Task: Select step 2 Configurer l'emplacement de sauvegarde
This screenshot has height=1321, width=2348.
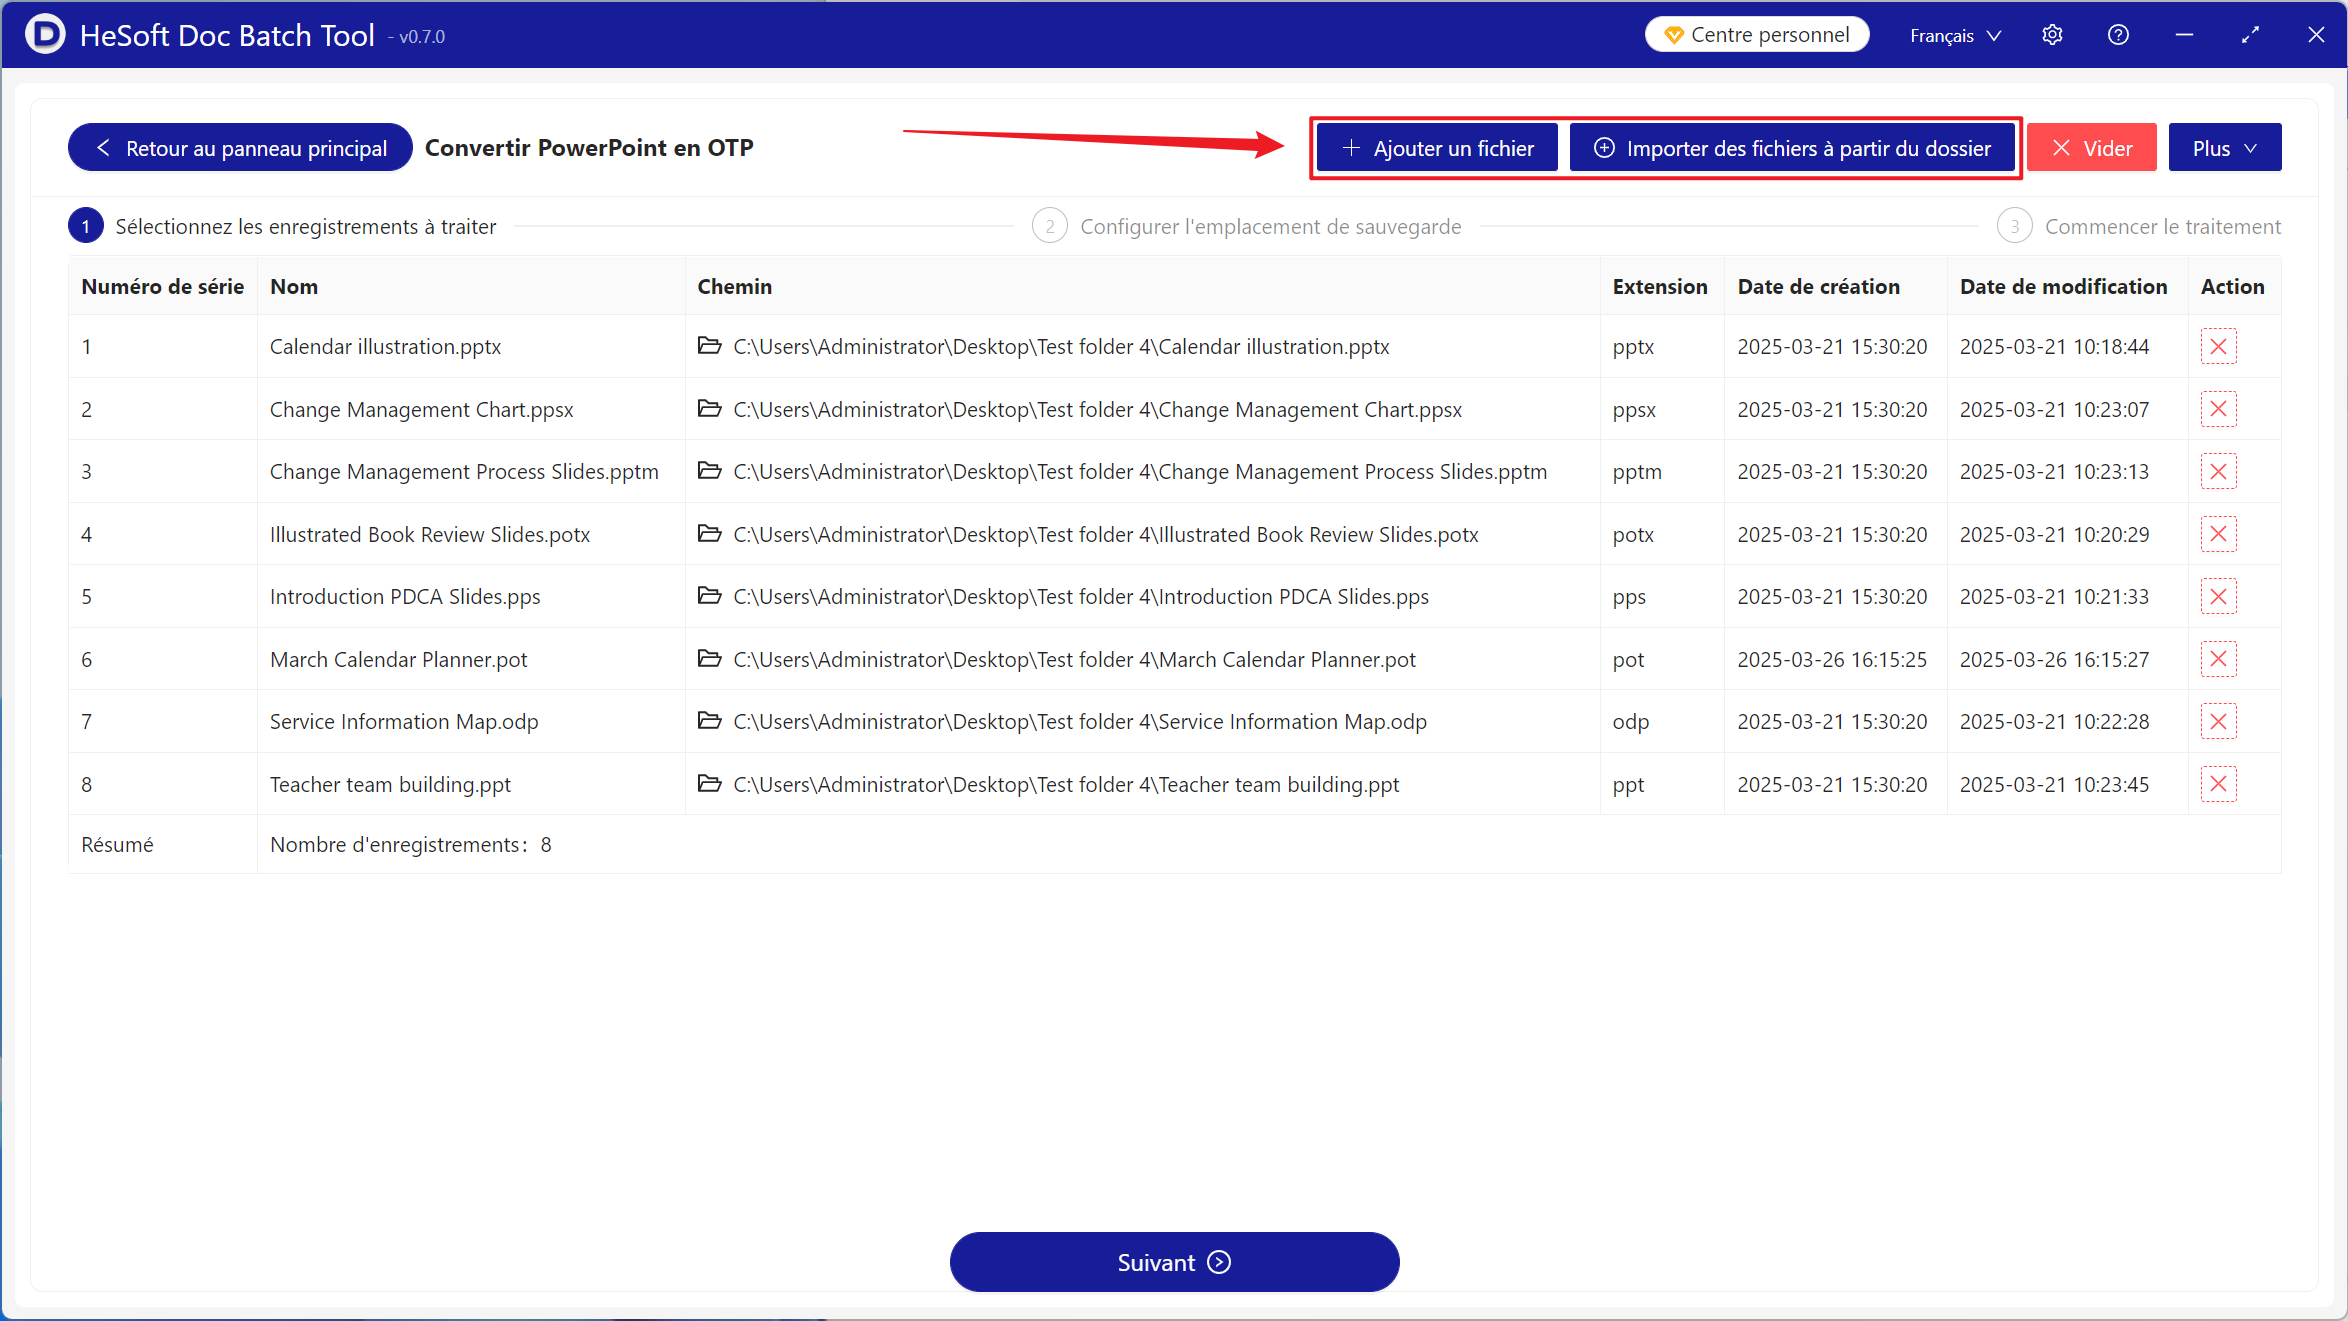Action: pyautogui.click(x=1247, y=227)
